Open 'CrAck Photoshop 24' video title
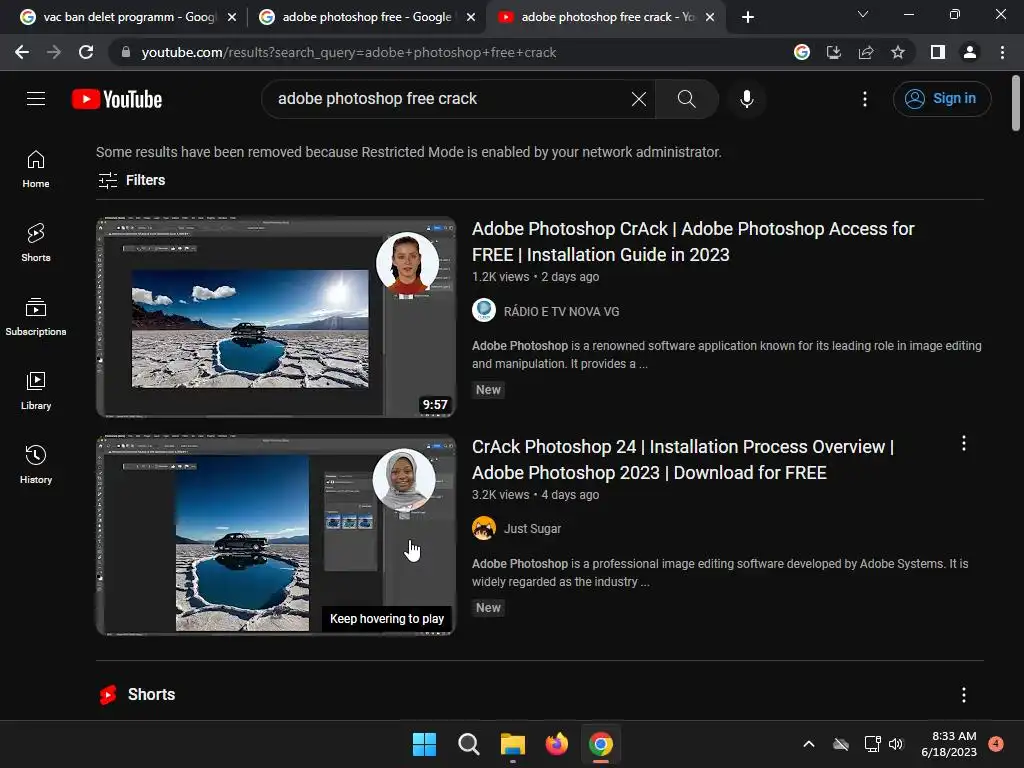 pyautogui.click(x=682, y=460)
